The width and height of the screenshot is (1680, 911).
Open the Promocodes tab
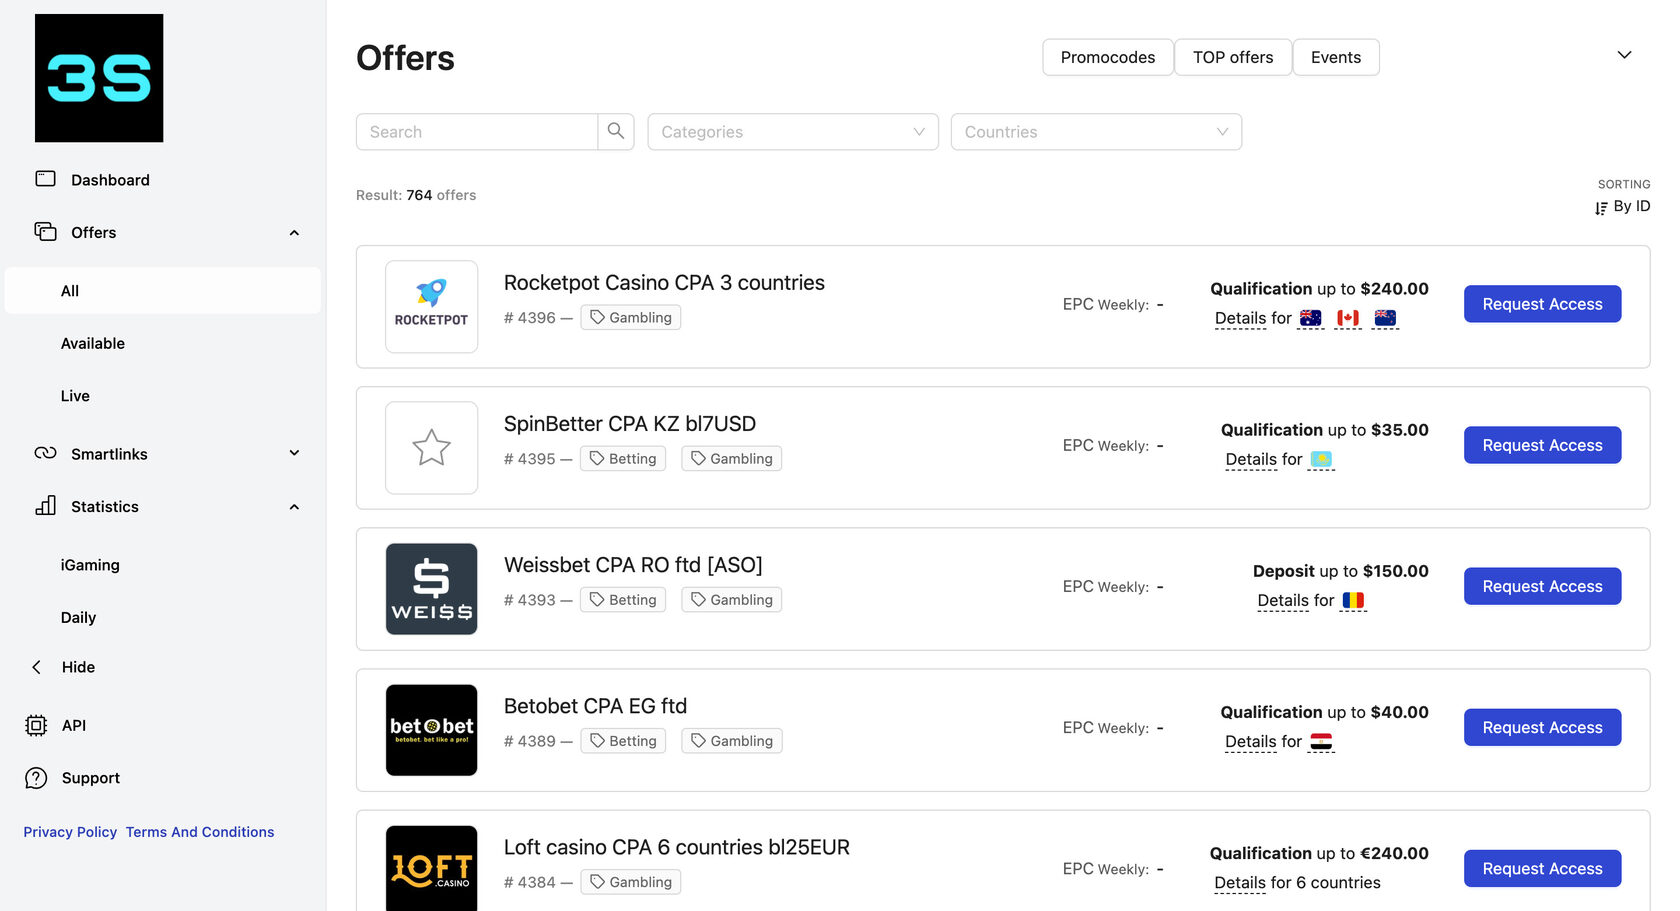click(x=1108, y=57)
